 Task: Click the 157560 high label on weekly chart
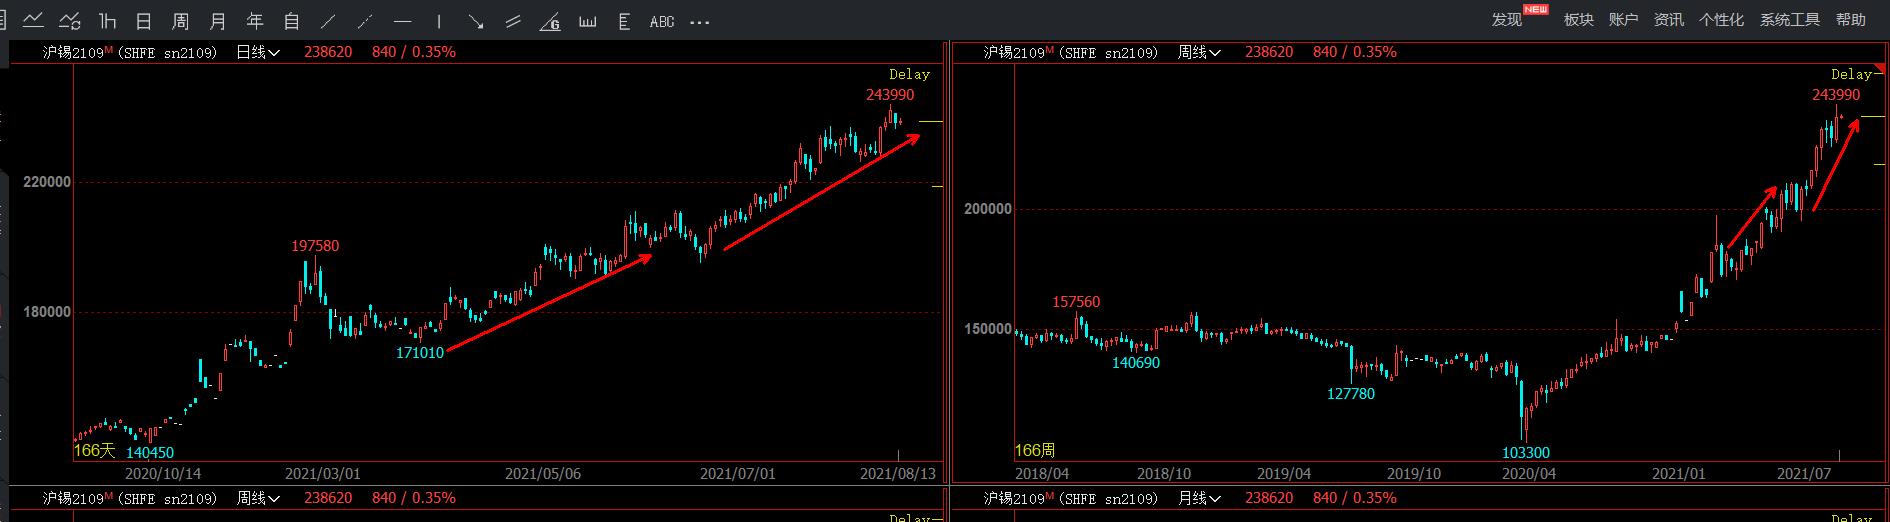click(1076, 302)
